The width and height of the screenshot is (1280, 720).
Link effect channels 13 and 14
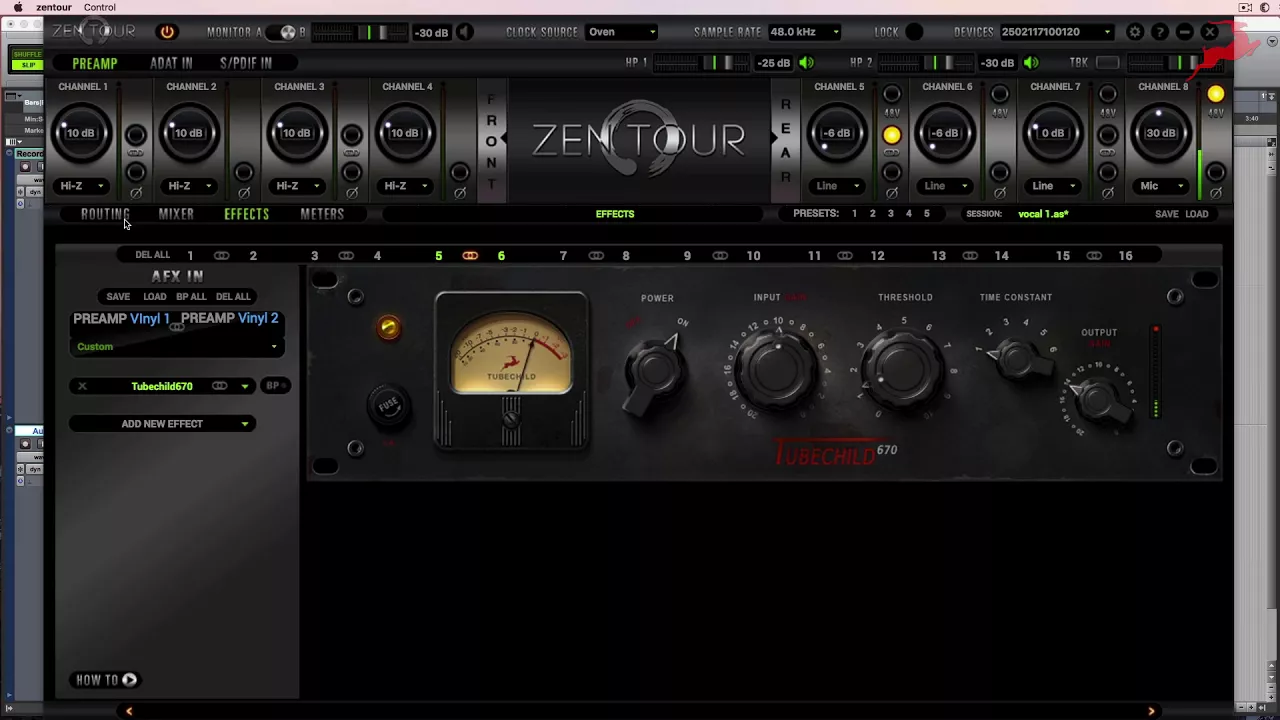click(x=970, y=256)
